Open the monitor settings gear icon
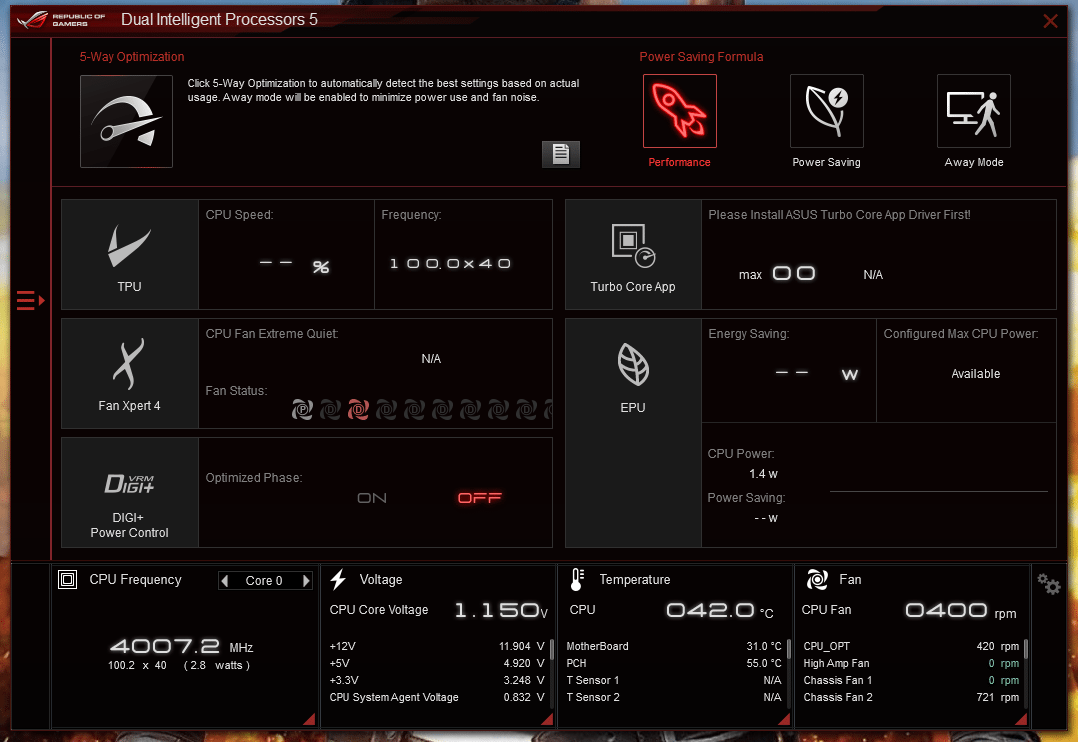Viewport: 1078px width, 742px height. point(1049,584)
